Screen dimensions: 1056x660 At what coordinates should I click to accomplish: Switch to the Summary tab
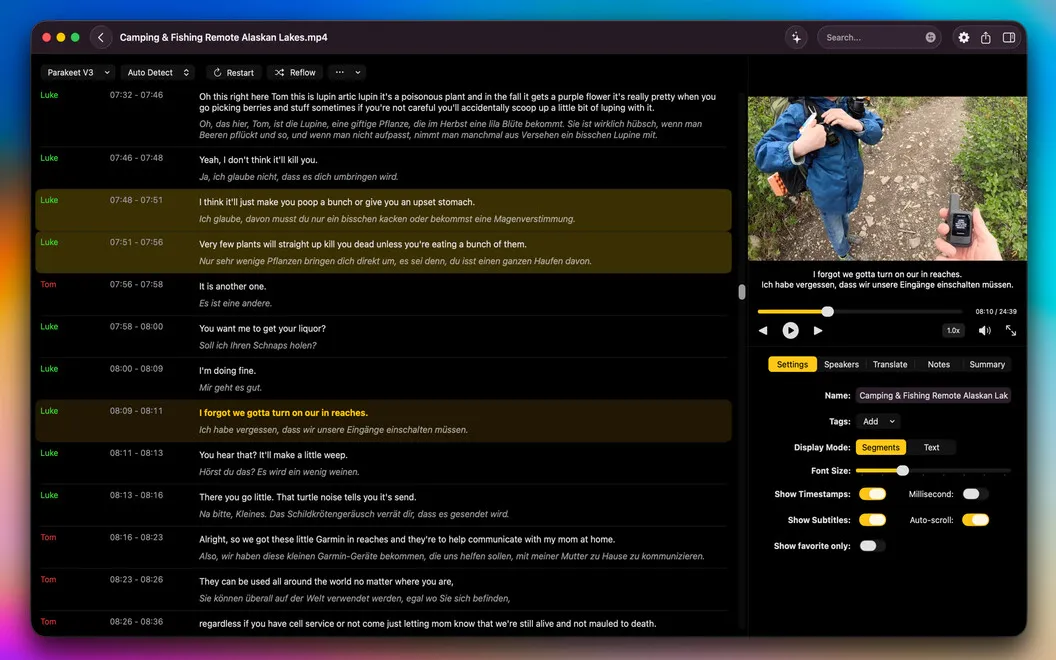point(987,364)
